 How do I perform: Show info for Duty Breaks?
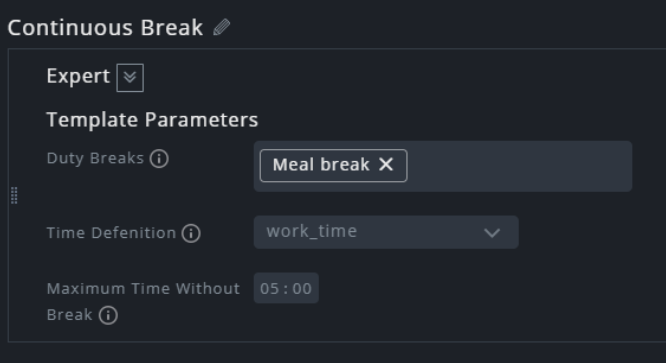[x=159, y=159]
